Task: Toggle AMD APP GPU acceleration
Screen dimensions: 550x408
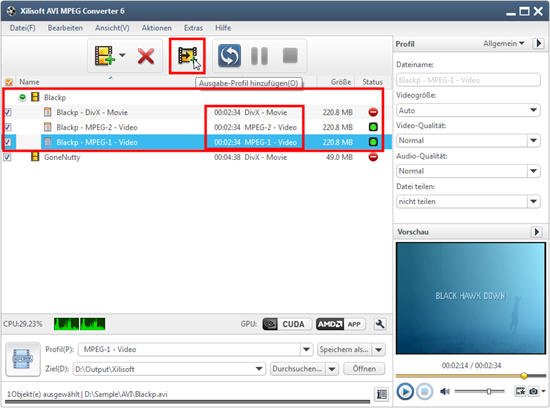Action: click(340, 324)
